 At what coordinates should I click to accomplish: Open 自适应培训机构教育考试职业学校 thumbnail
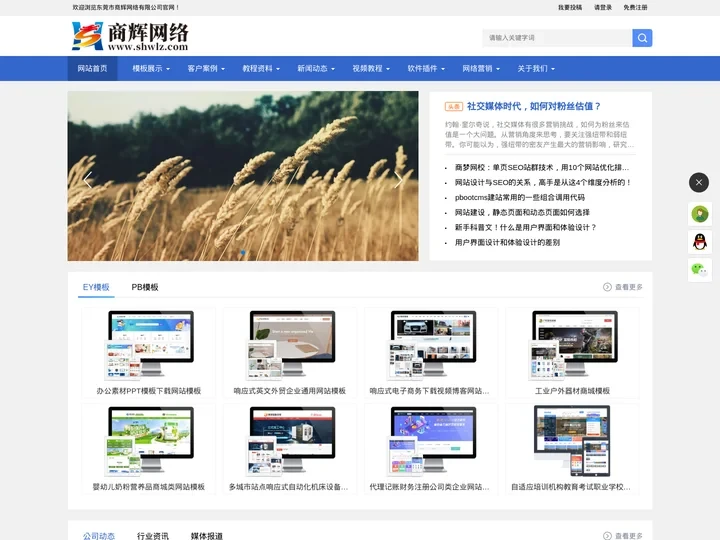[572, 441]
